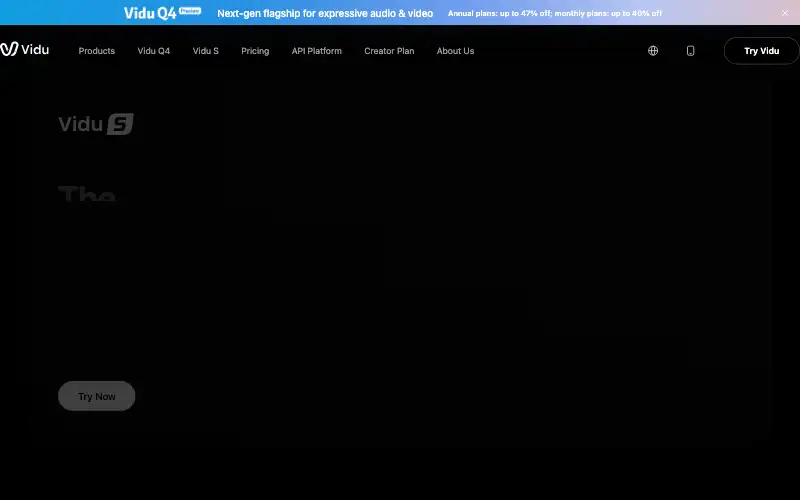Click the Try Now button
The image size is (800, 500).
(96, 396)
